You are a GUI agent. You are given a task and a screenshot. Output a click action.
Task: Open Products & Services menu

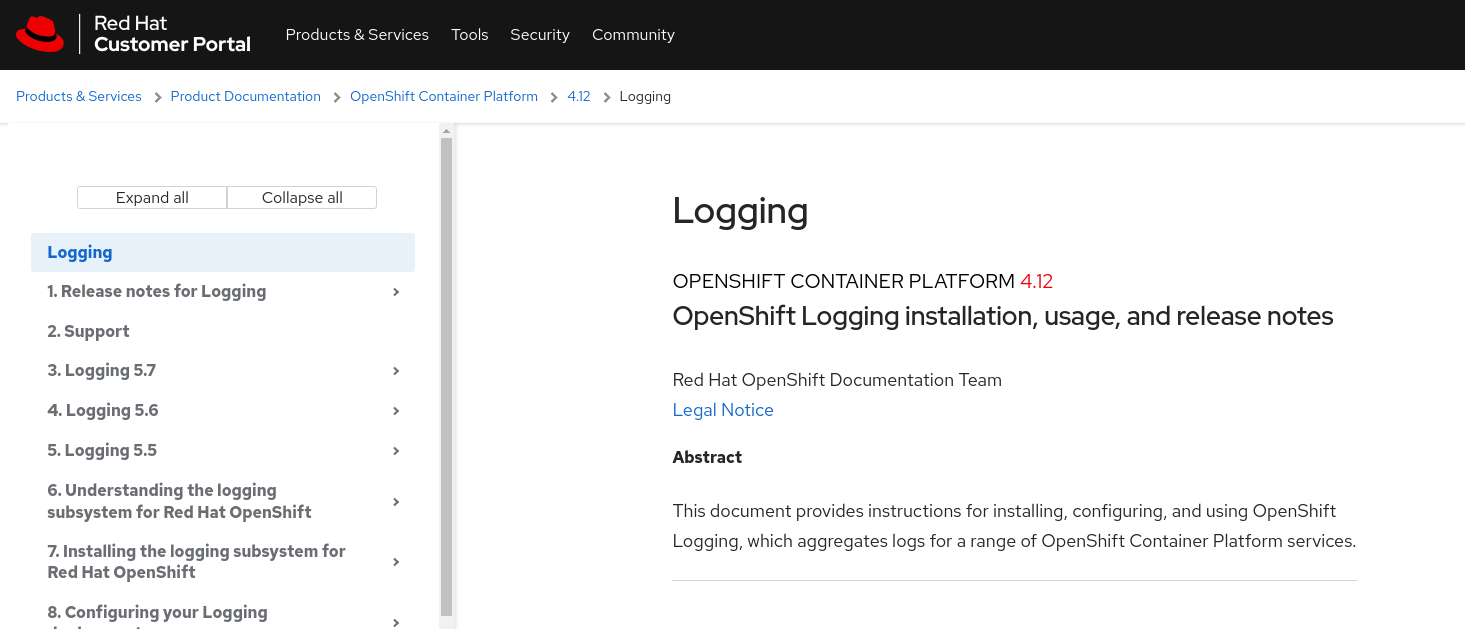coord(357,35)
